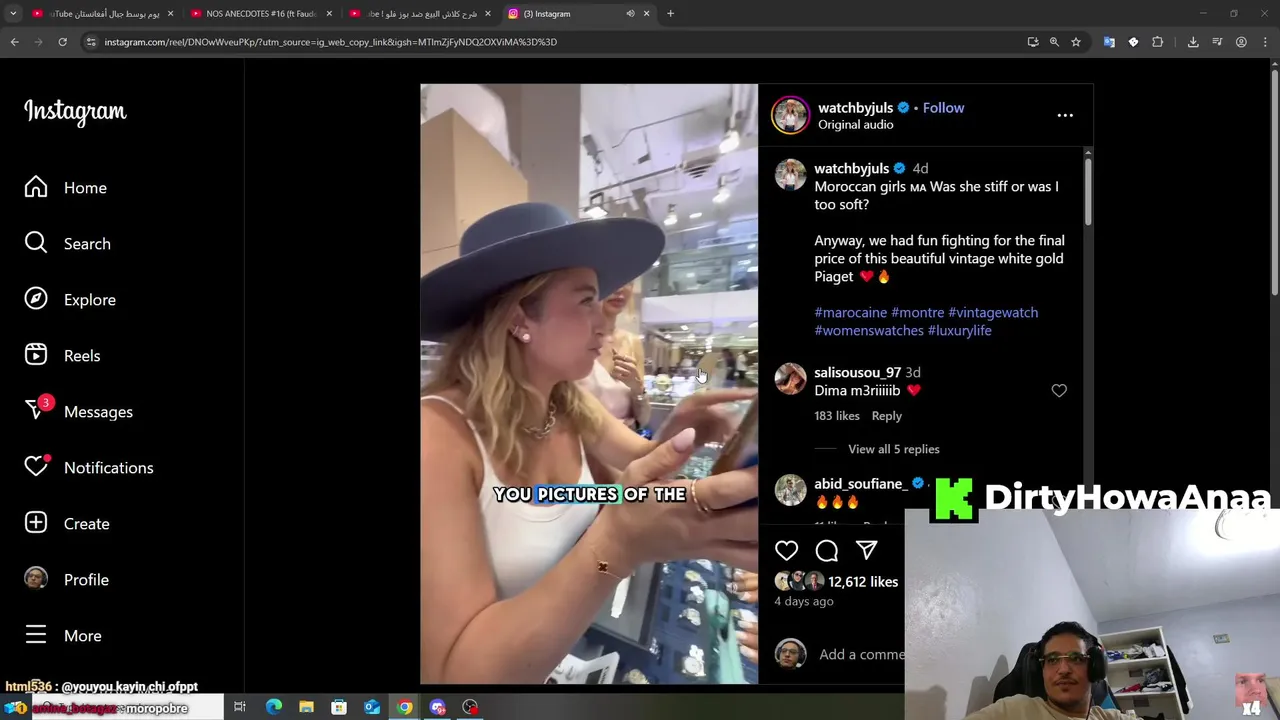Open salisousou_97 commenter profile

857,372
